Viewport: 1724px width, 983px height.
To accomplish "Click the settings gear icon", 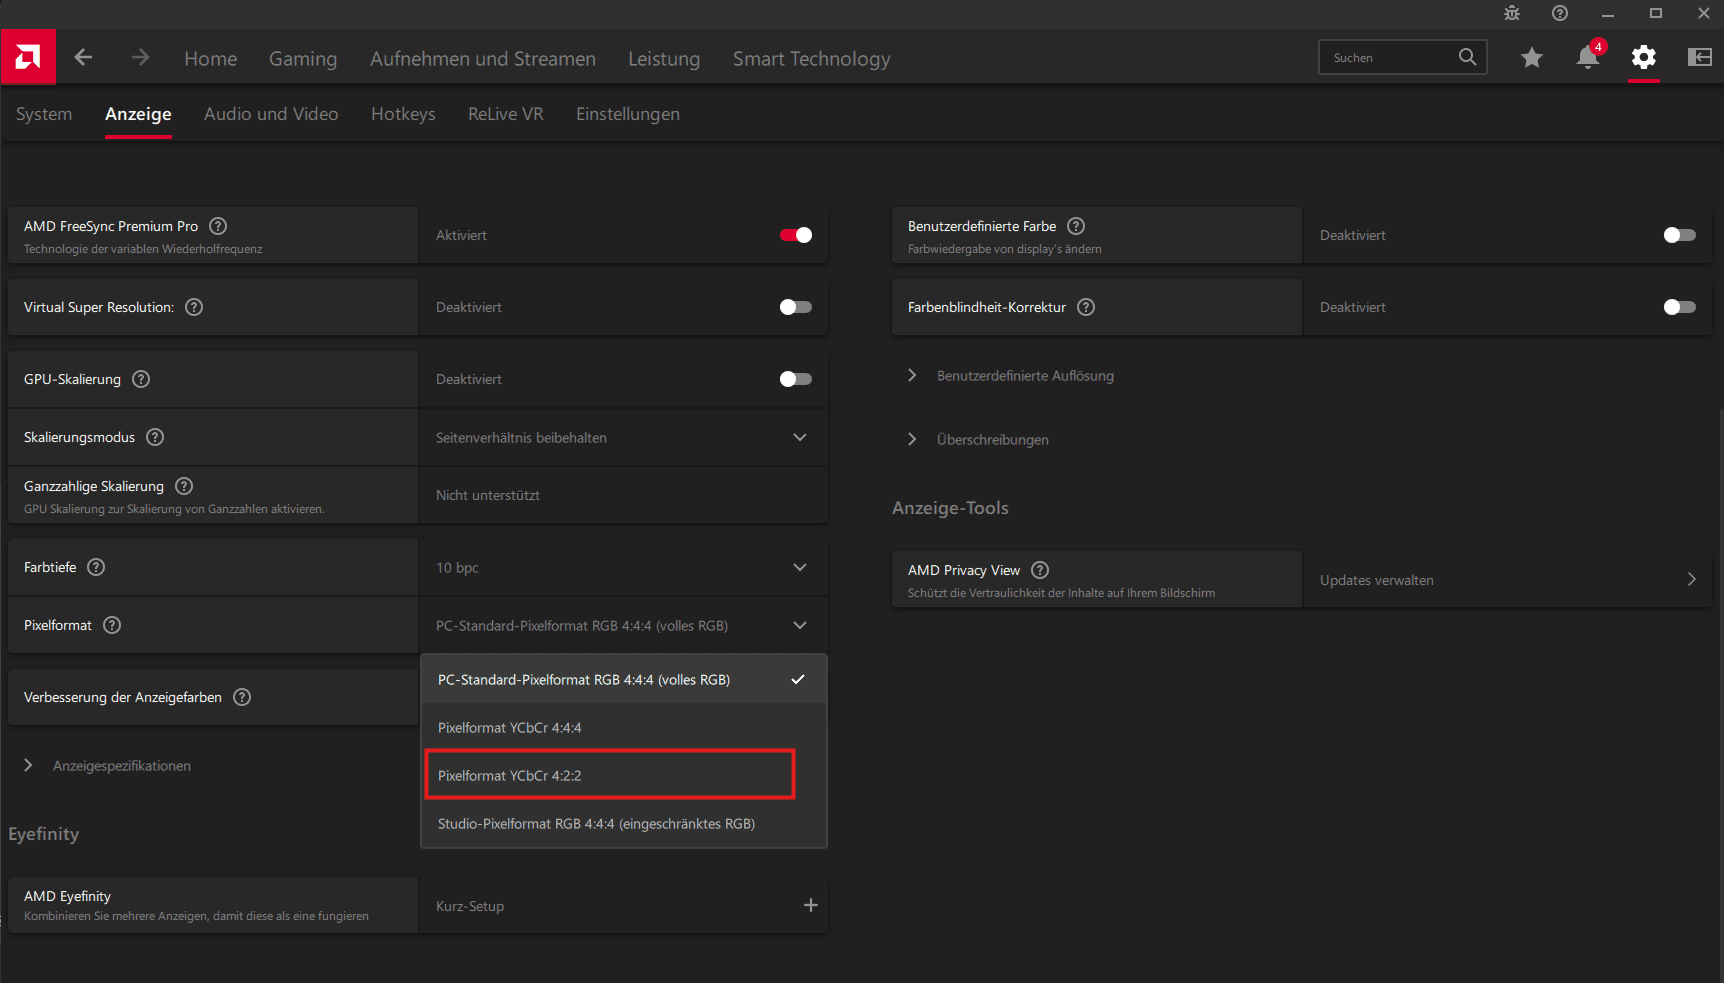I will pos(1643,58).
